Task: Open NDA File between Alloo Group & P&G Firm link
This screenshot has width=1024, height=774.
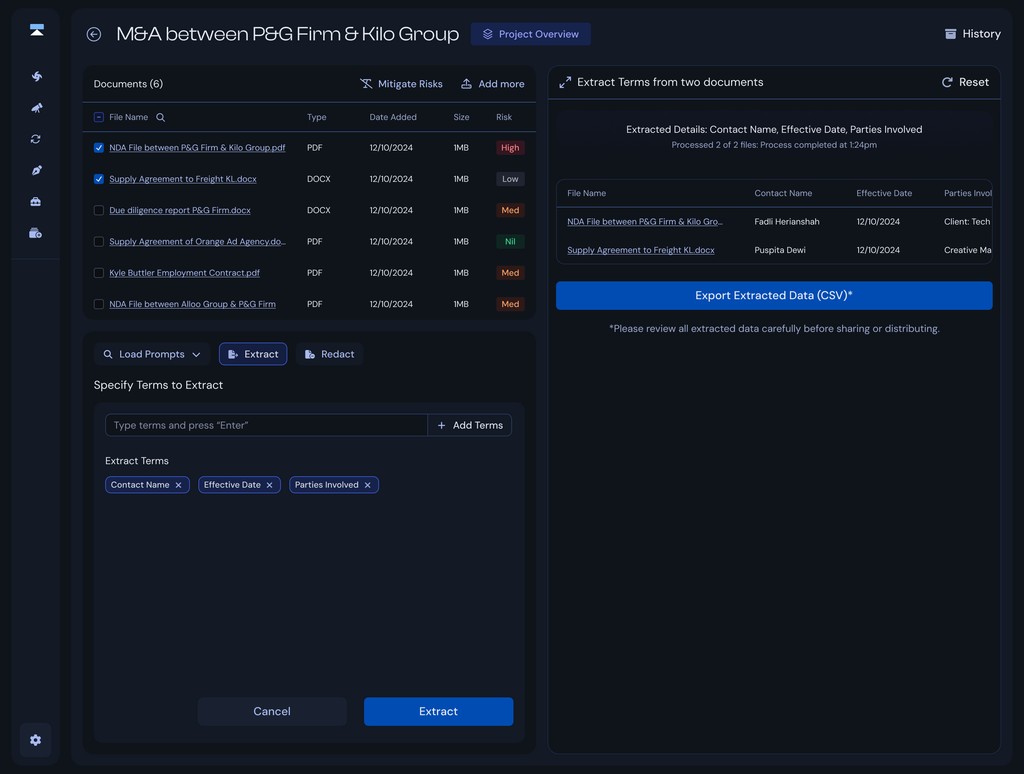Action: pos(192,304)
